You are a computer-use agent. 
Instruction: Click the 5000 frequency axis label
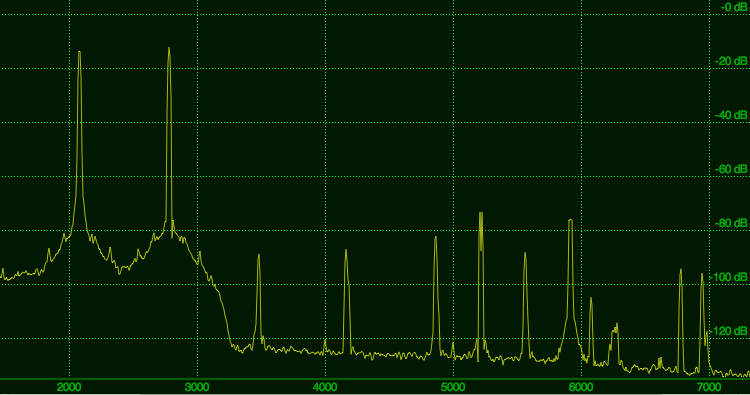click(453, 387)
